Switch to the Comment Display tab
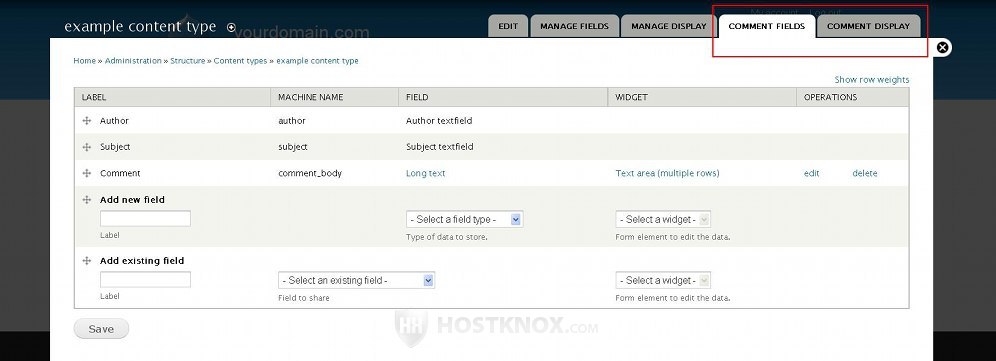 point(868,26)
